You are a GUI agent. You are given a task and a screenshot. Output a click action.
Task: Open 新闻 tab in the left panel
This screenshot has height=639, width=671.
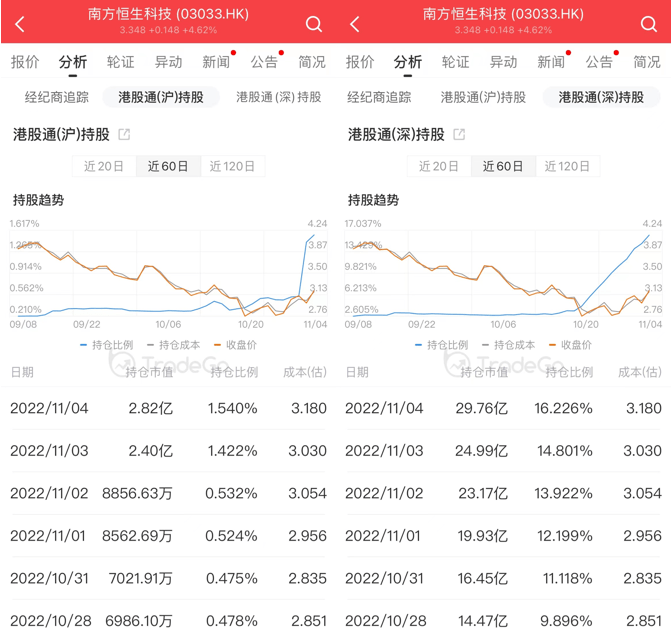point(216,62)
